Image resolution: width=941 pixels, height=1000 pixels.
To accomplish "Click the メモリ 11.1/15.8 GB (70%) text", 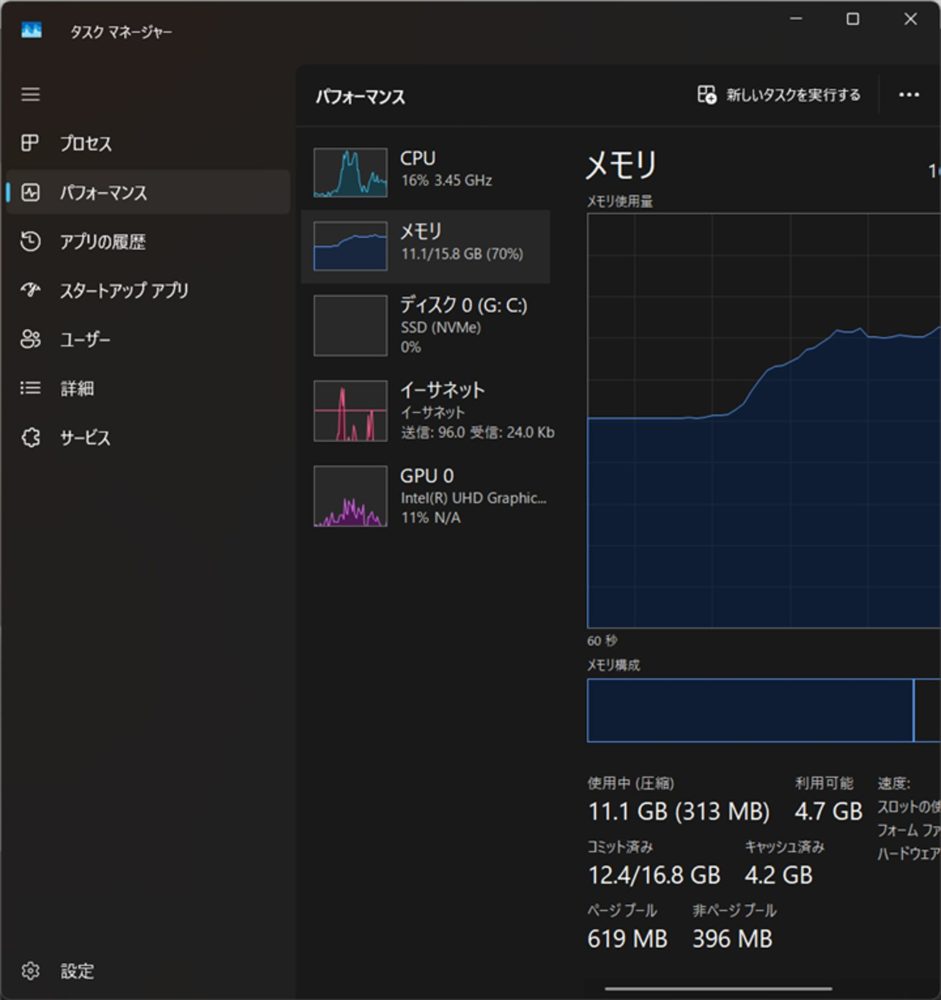I will (462, 254).
